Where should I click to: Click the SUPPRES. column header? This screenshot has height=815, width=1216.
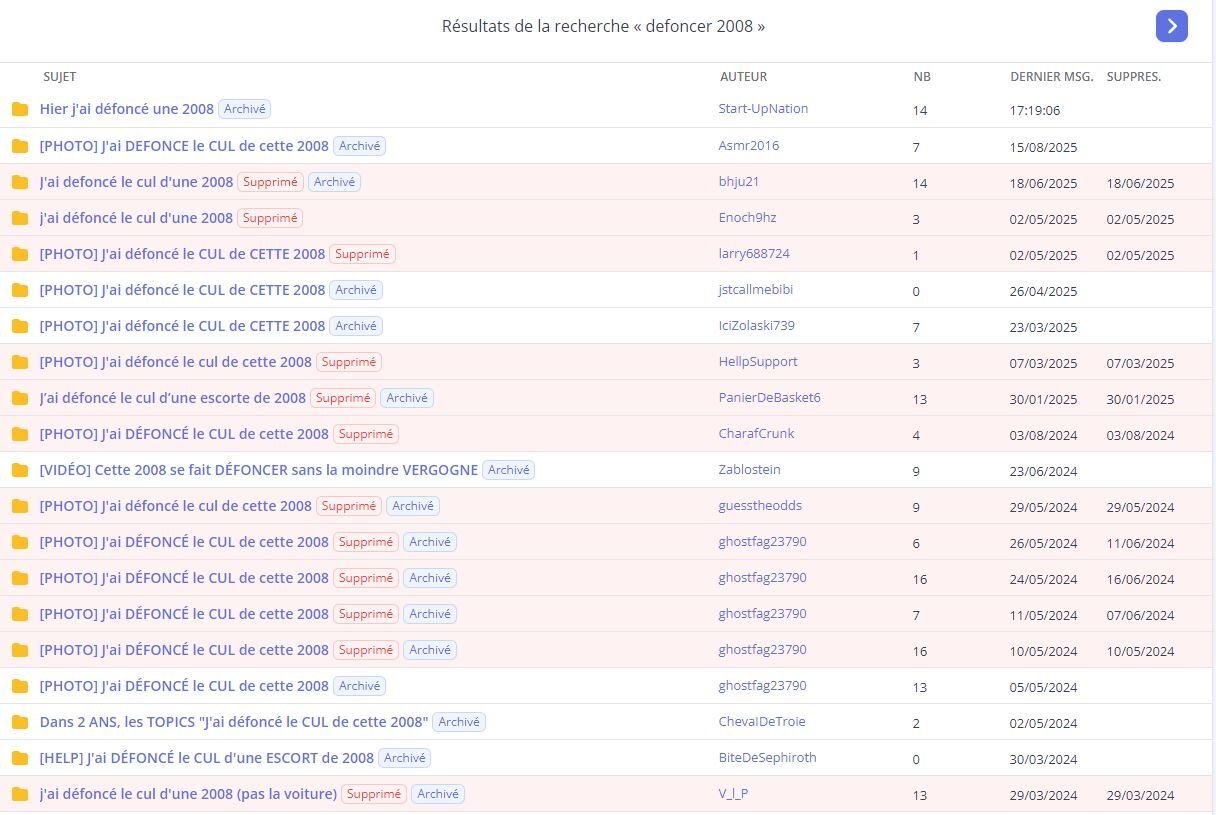pyautogui.click(x=1133, y=77)
